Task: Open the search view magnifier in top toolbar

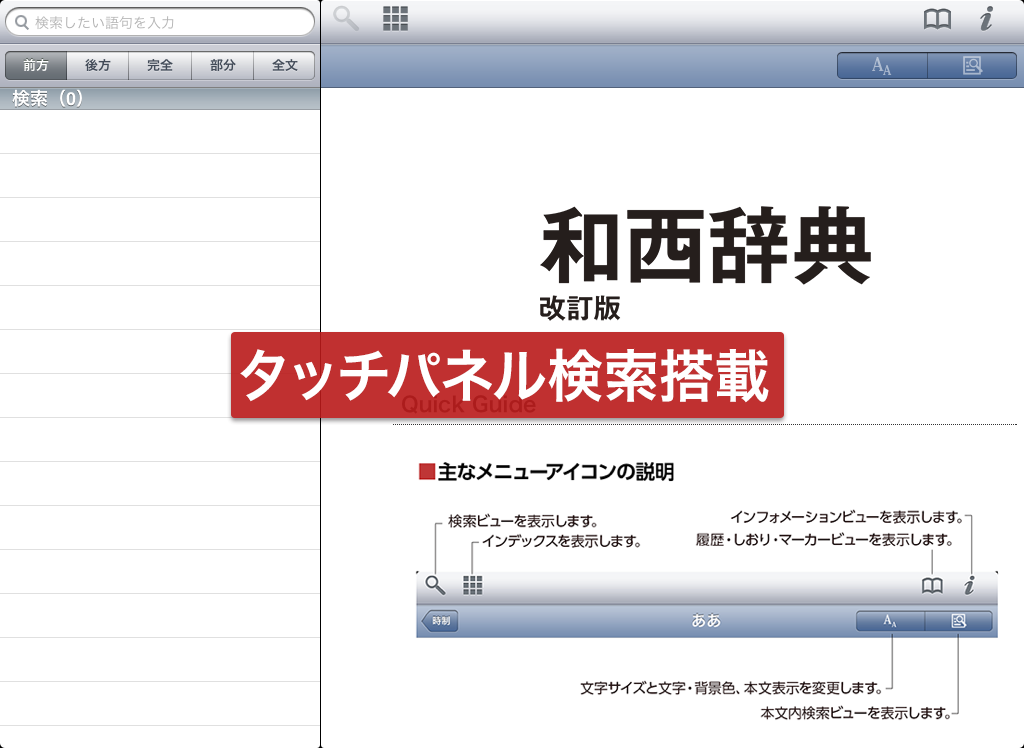Action: [x=346, y=19]
